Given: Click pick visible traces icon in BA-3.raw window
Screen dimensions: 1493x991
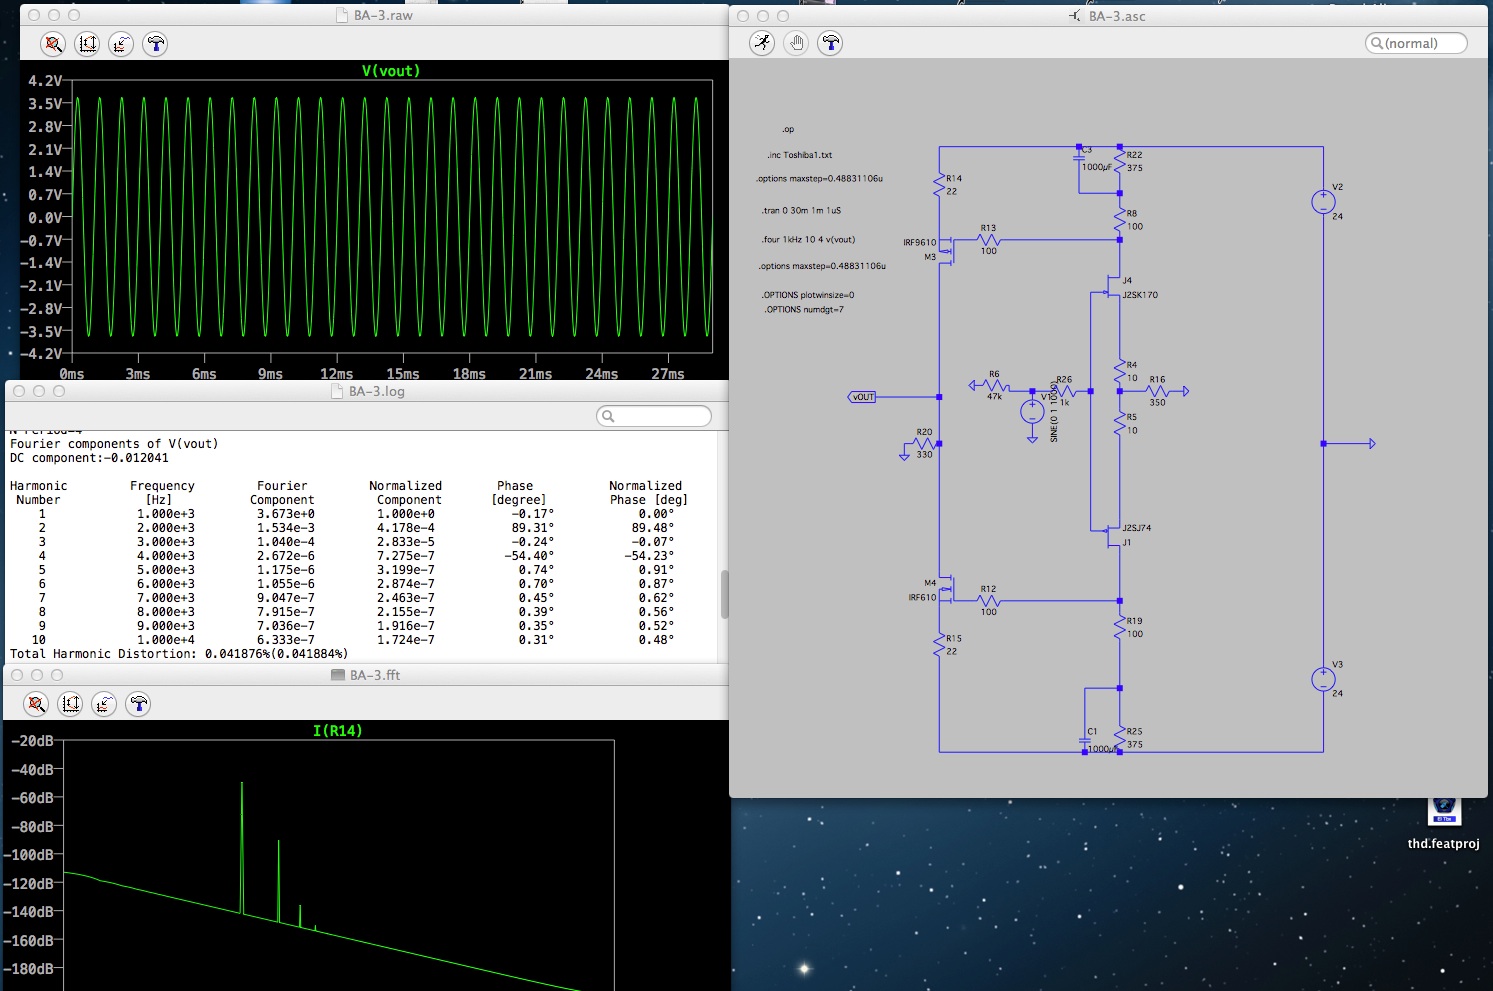Looking at the screenshot, I should [x=121, y=44].
